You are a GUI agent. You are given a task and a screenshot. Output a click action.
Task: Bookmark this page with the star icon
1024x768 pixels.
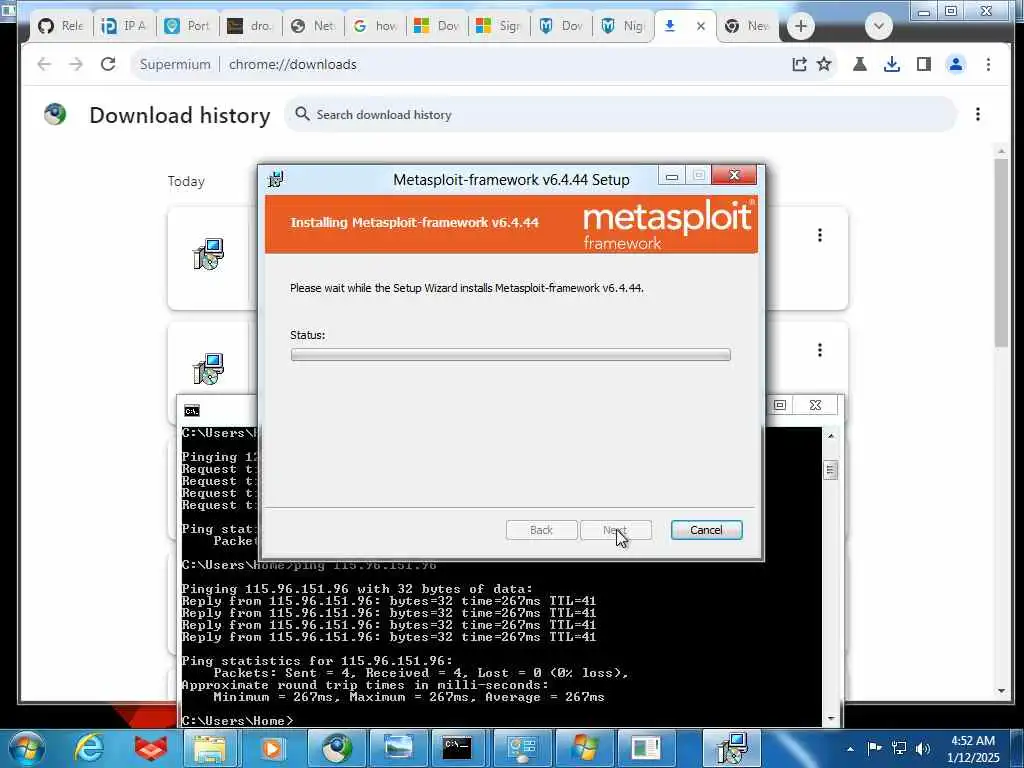[824, 64]
